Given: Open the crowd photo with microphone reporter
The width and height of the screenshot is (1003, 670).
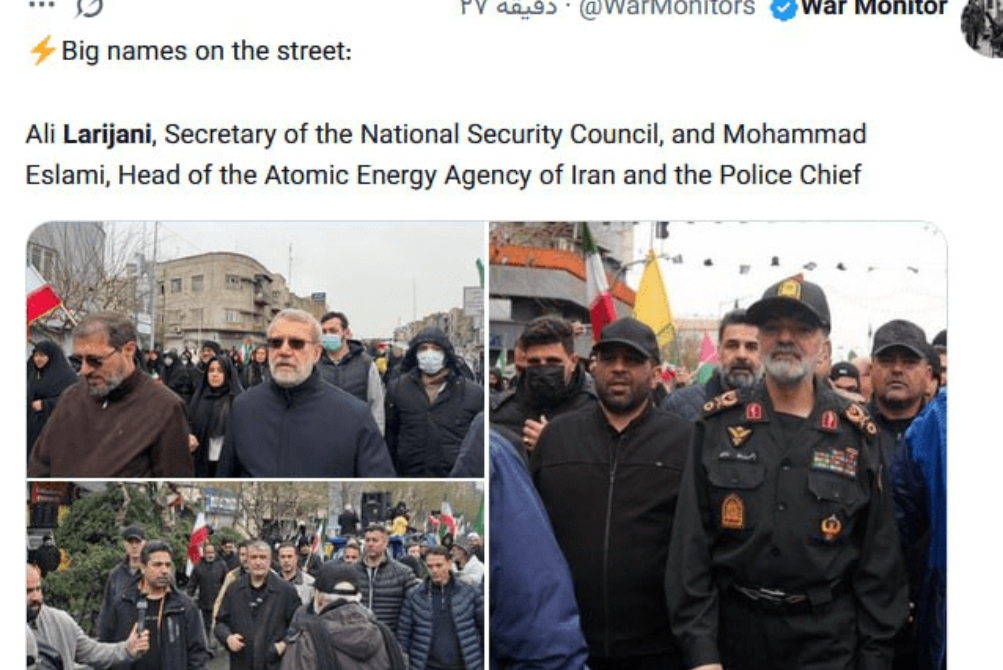Looking at the screenshot, I should 255,576.
